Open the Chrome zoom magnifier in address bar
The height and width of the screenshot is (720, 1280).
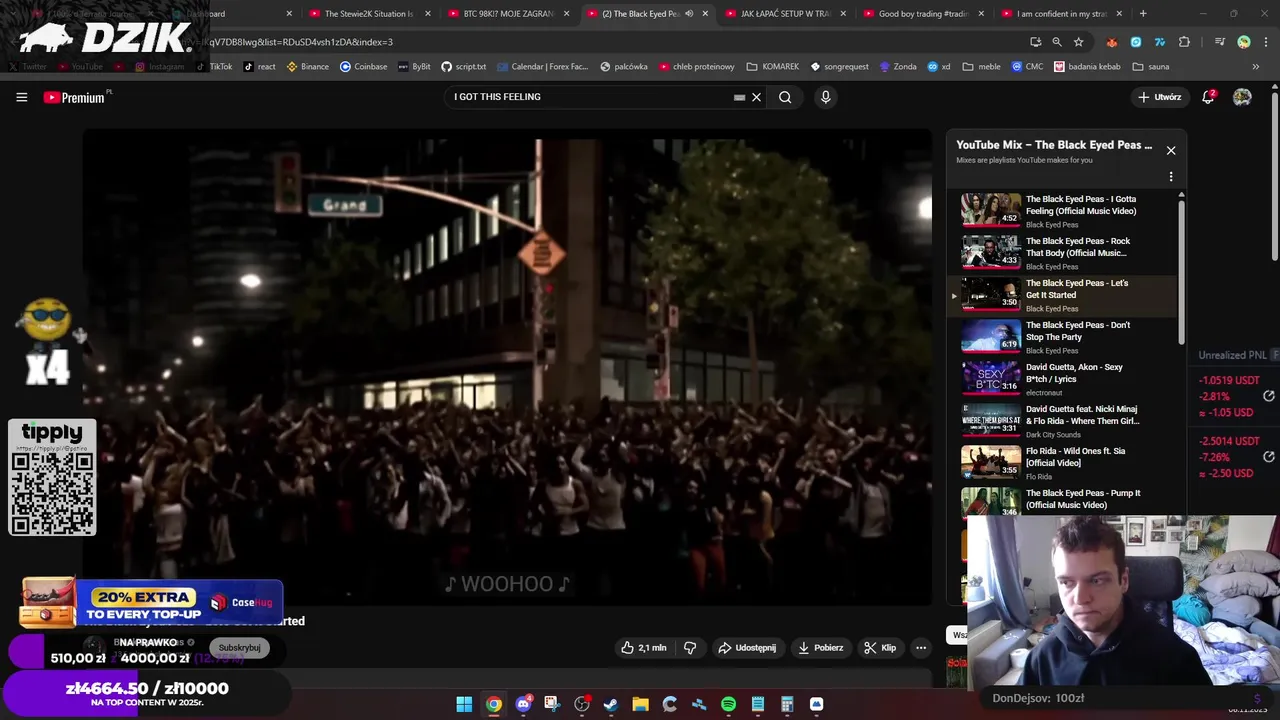pyautogui.click(x=1057, y=42)
